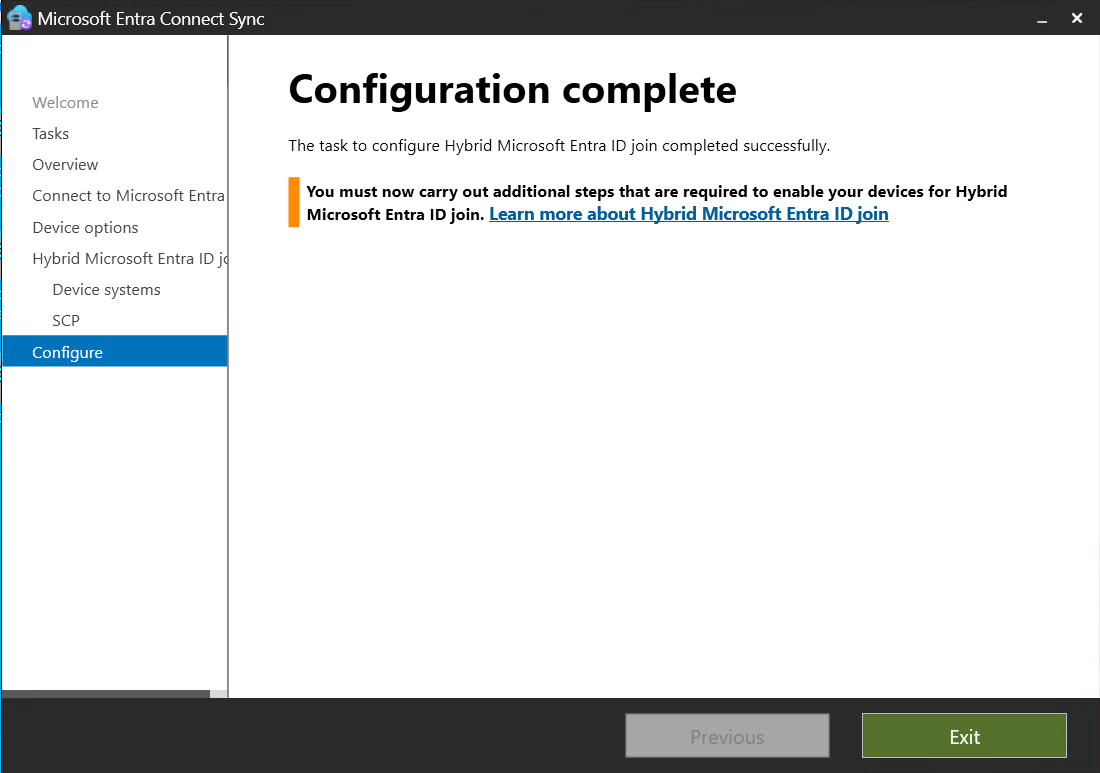
Task: Select the Device options step
Action: pyautogui.click(x=86, y=227)
